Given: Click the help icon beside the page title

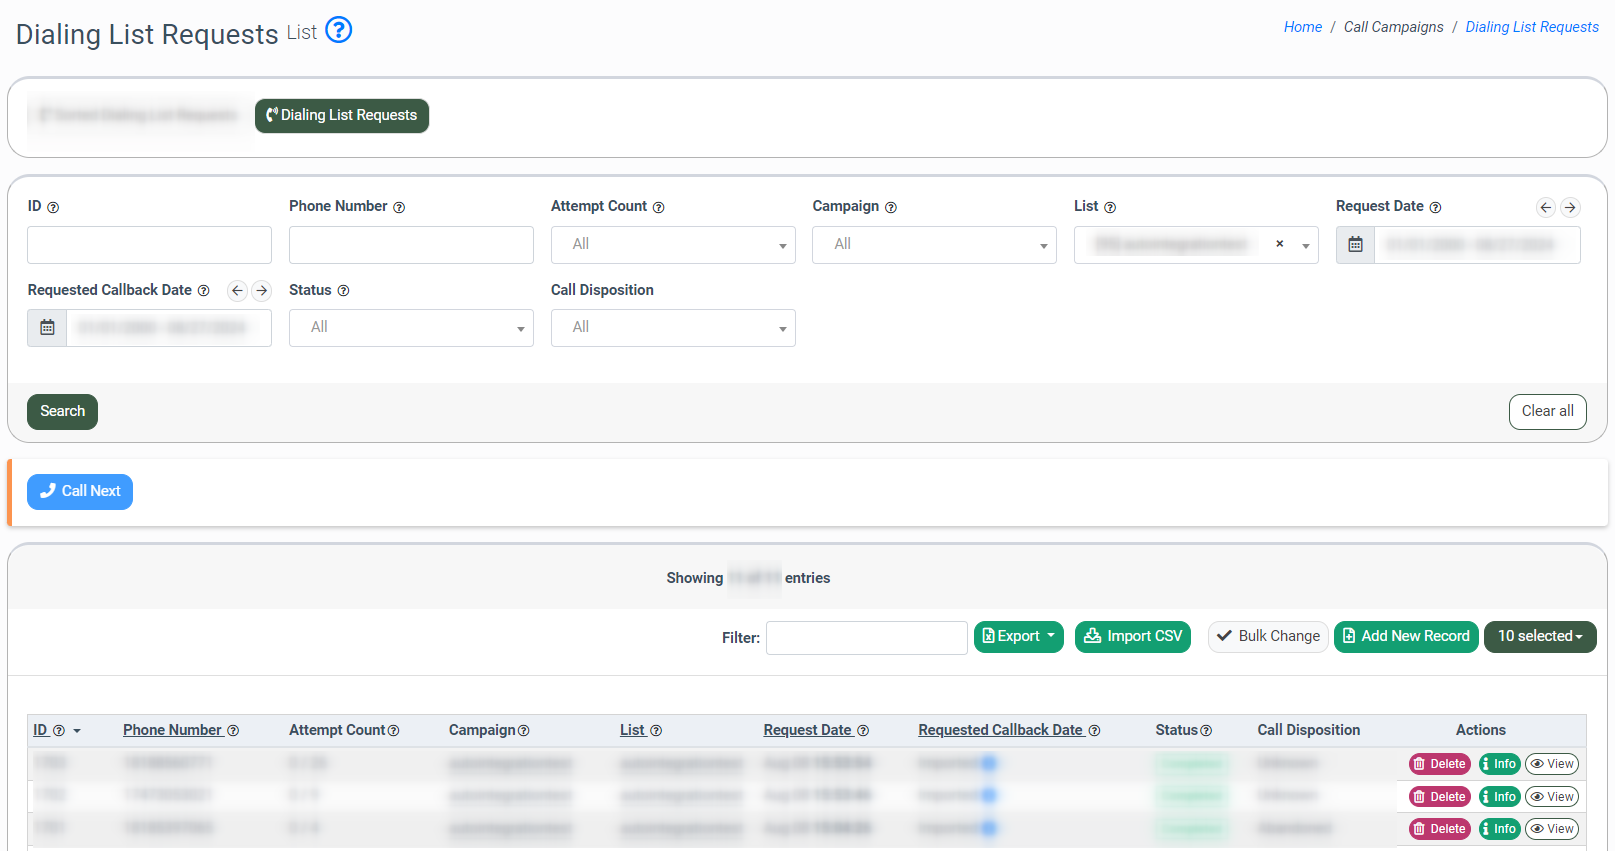Looking at the screenshot, I should (x=339, y=30).
